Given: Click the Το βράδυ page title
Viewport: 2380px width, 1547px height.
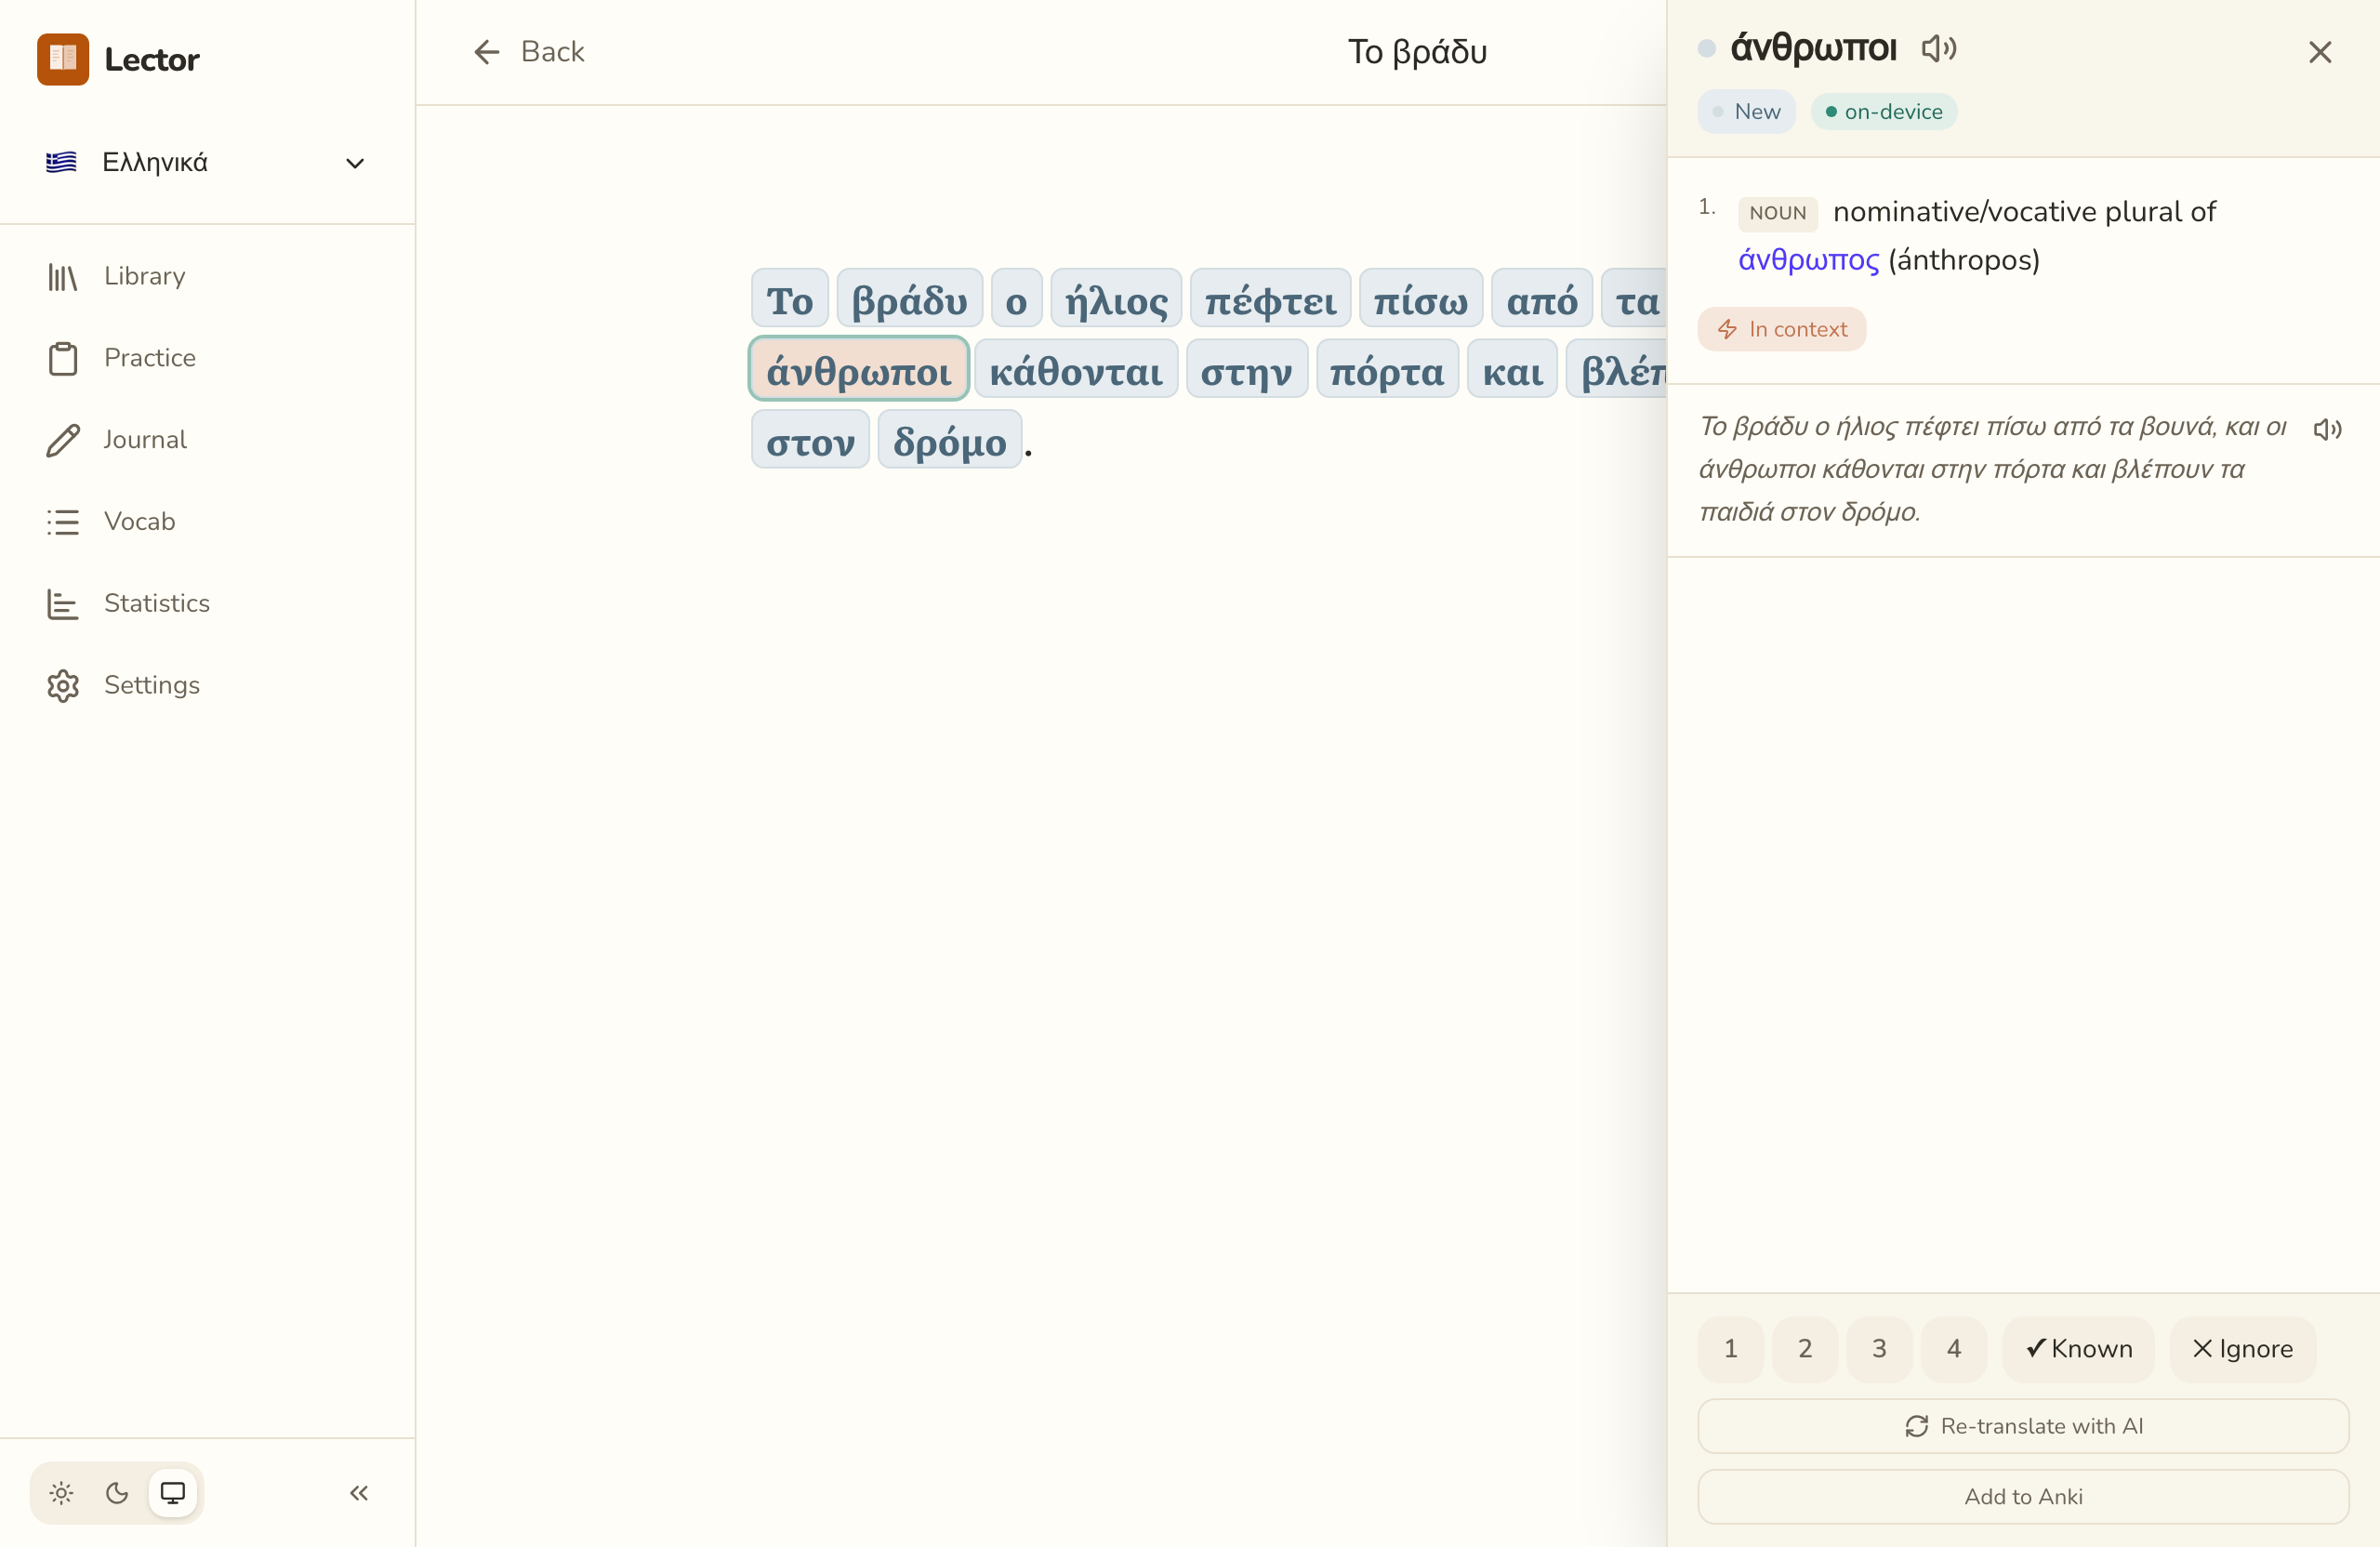Looking at the screenshot, I should tap(1417, 52).
